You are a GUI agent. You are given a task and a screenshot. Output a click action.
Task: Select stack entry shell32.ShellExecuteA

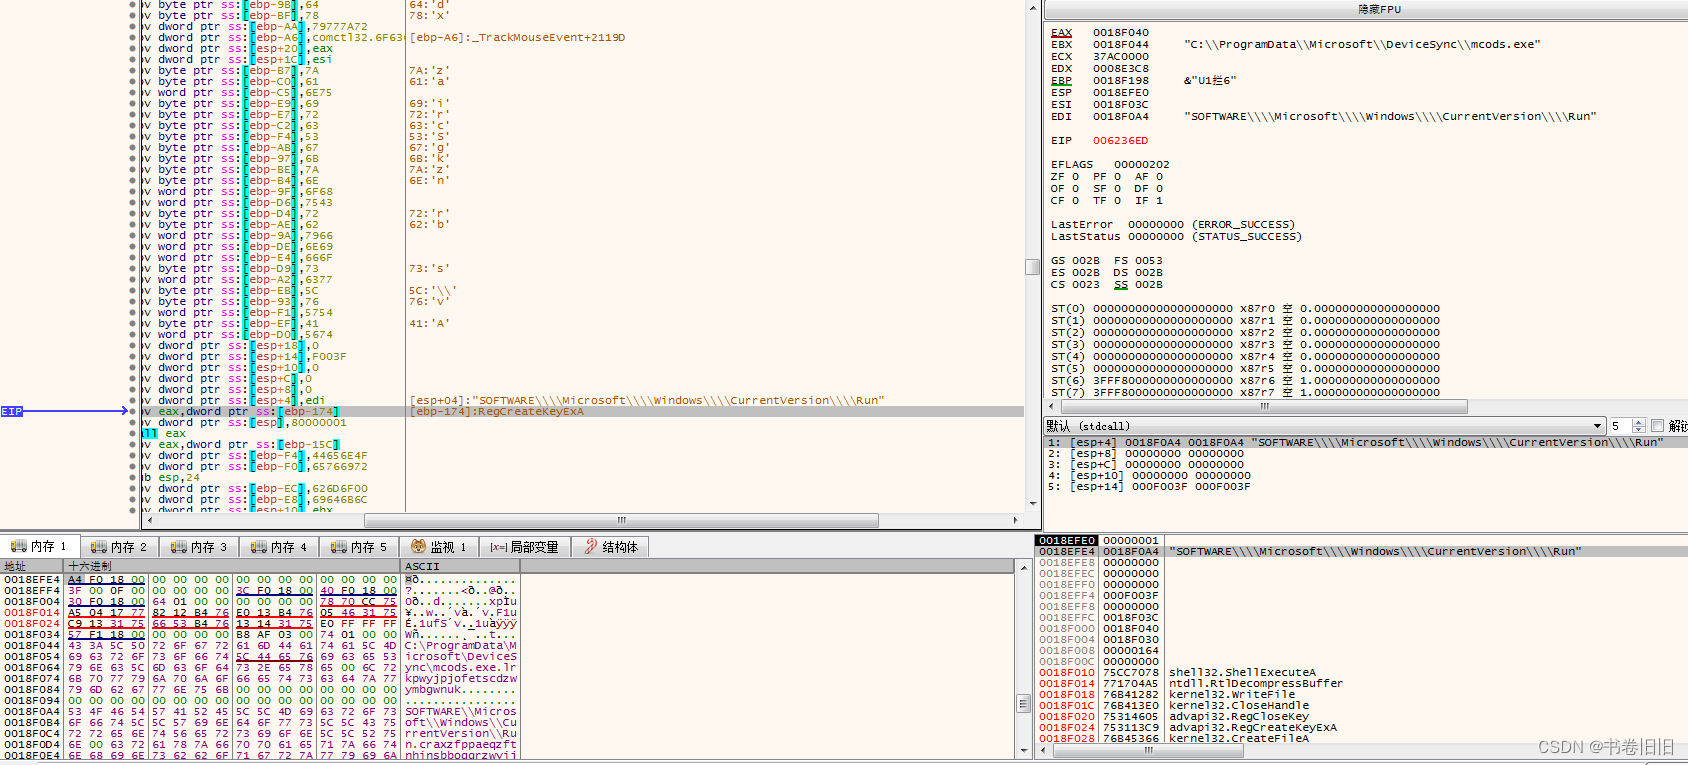pos(1242,673)
